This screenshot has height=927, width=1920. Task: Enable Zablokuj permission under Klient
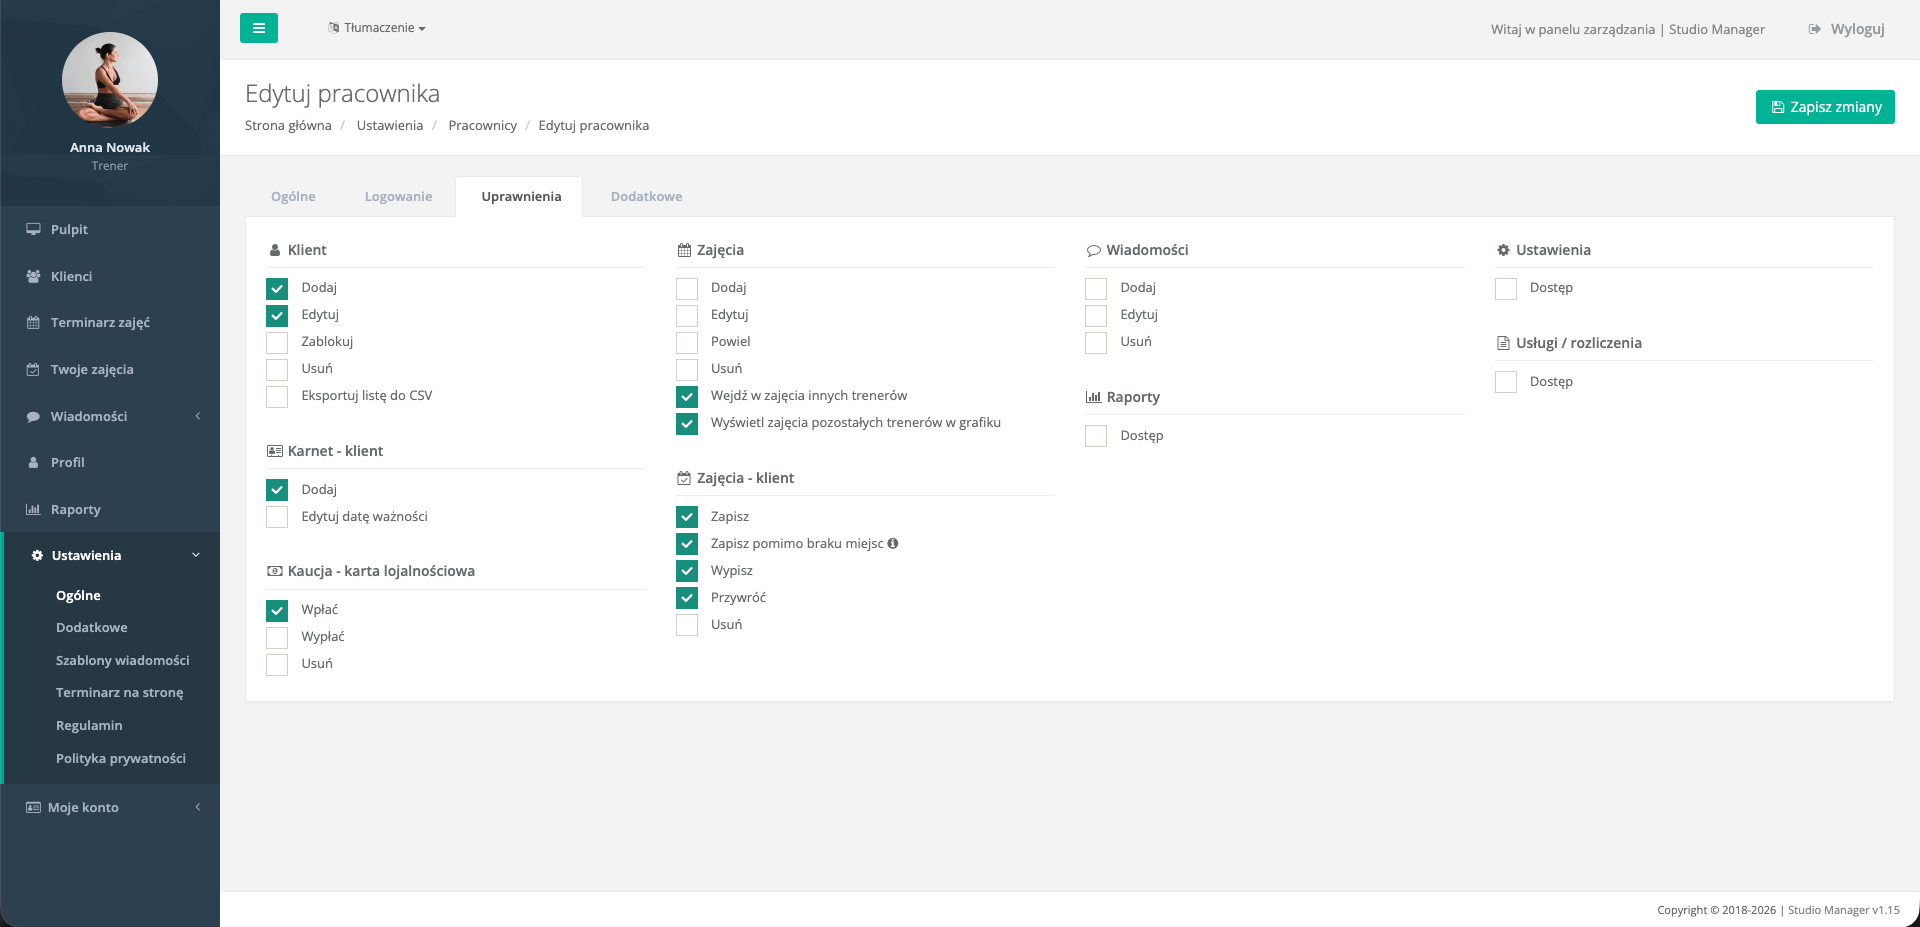tap(277, 342)
